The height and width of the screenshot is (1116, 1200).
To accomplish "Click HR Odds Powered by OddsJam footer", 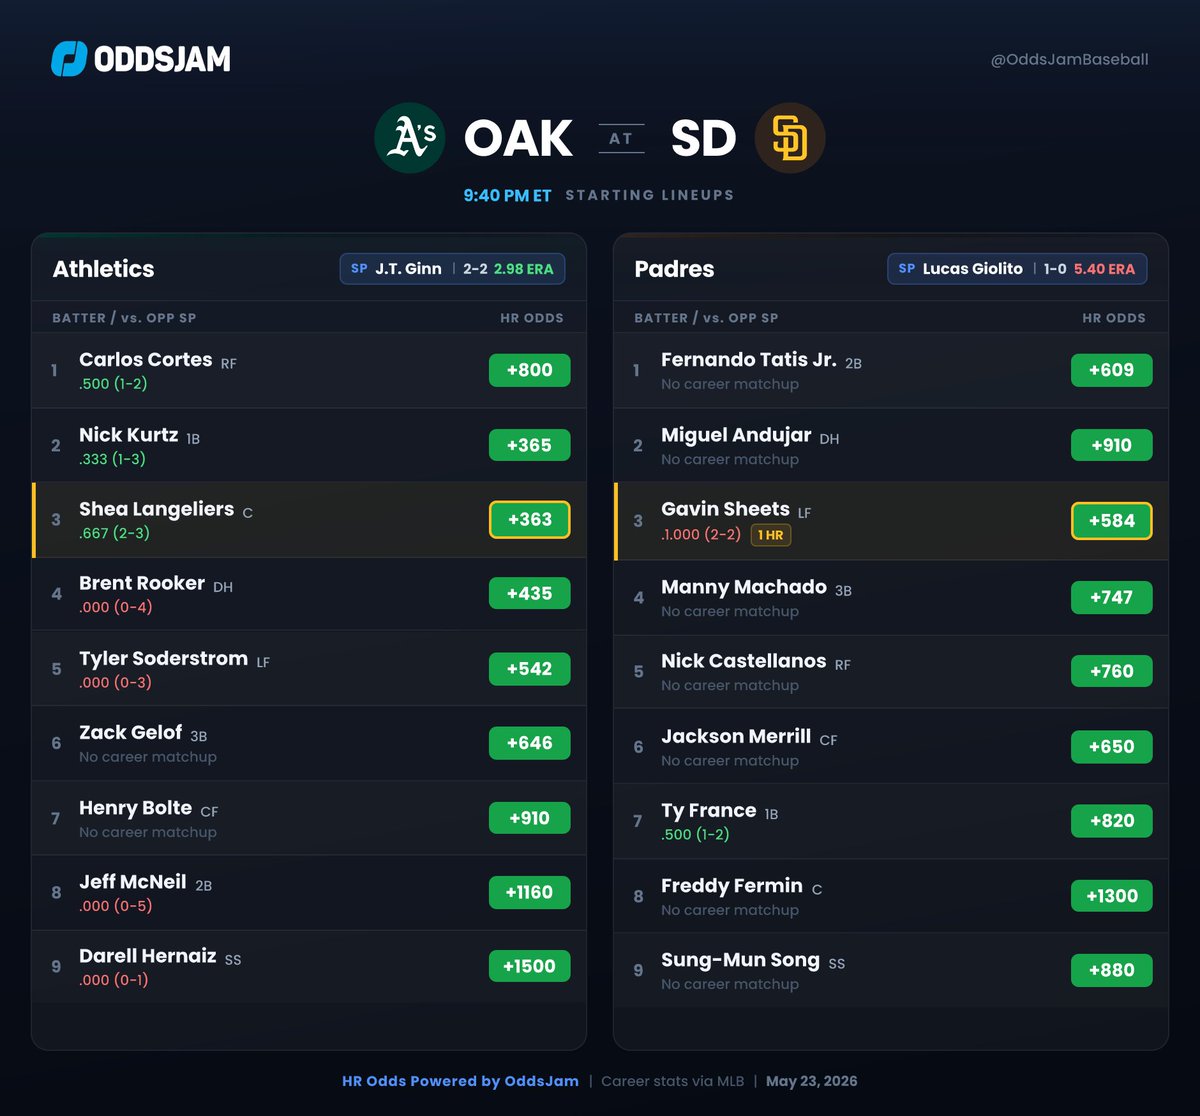I will coord(459,1081).
